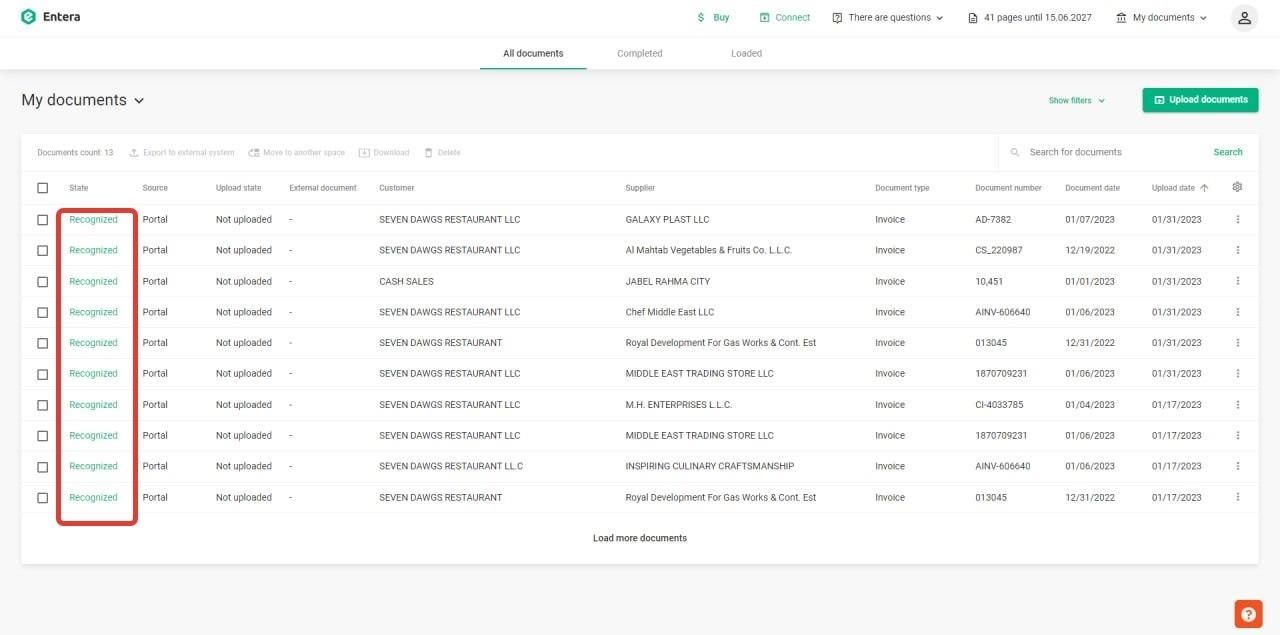Expand the My documents heading dropdown
The height and width of the screenshot is (635, 1280).
[139, 101]
